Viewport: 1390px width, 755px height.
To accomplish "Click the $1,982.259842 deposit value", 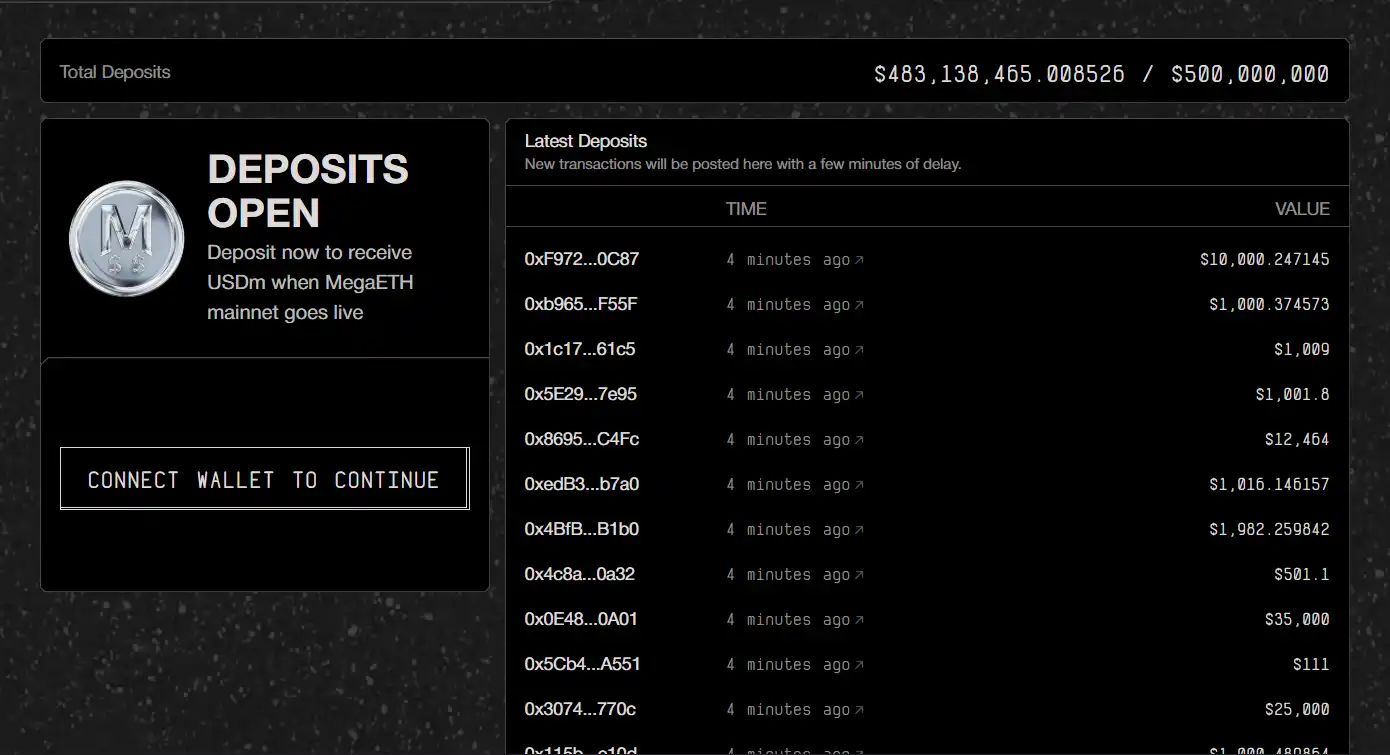I will (x=1270, y=529).
